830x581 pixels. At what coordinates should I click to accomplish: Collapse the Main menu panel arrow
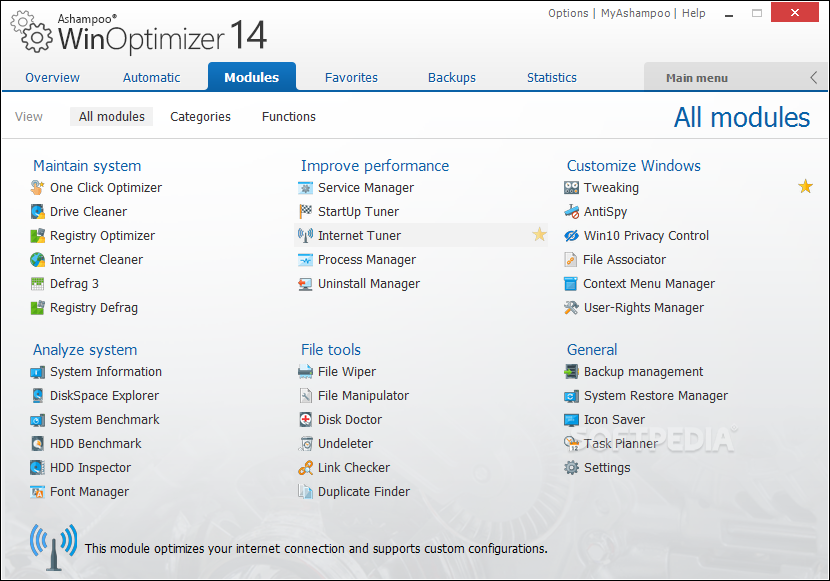coord(814,78)
